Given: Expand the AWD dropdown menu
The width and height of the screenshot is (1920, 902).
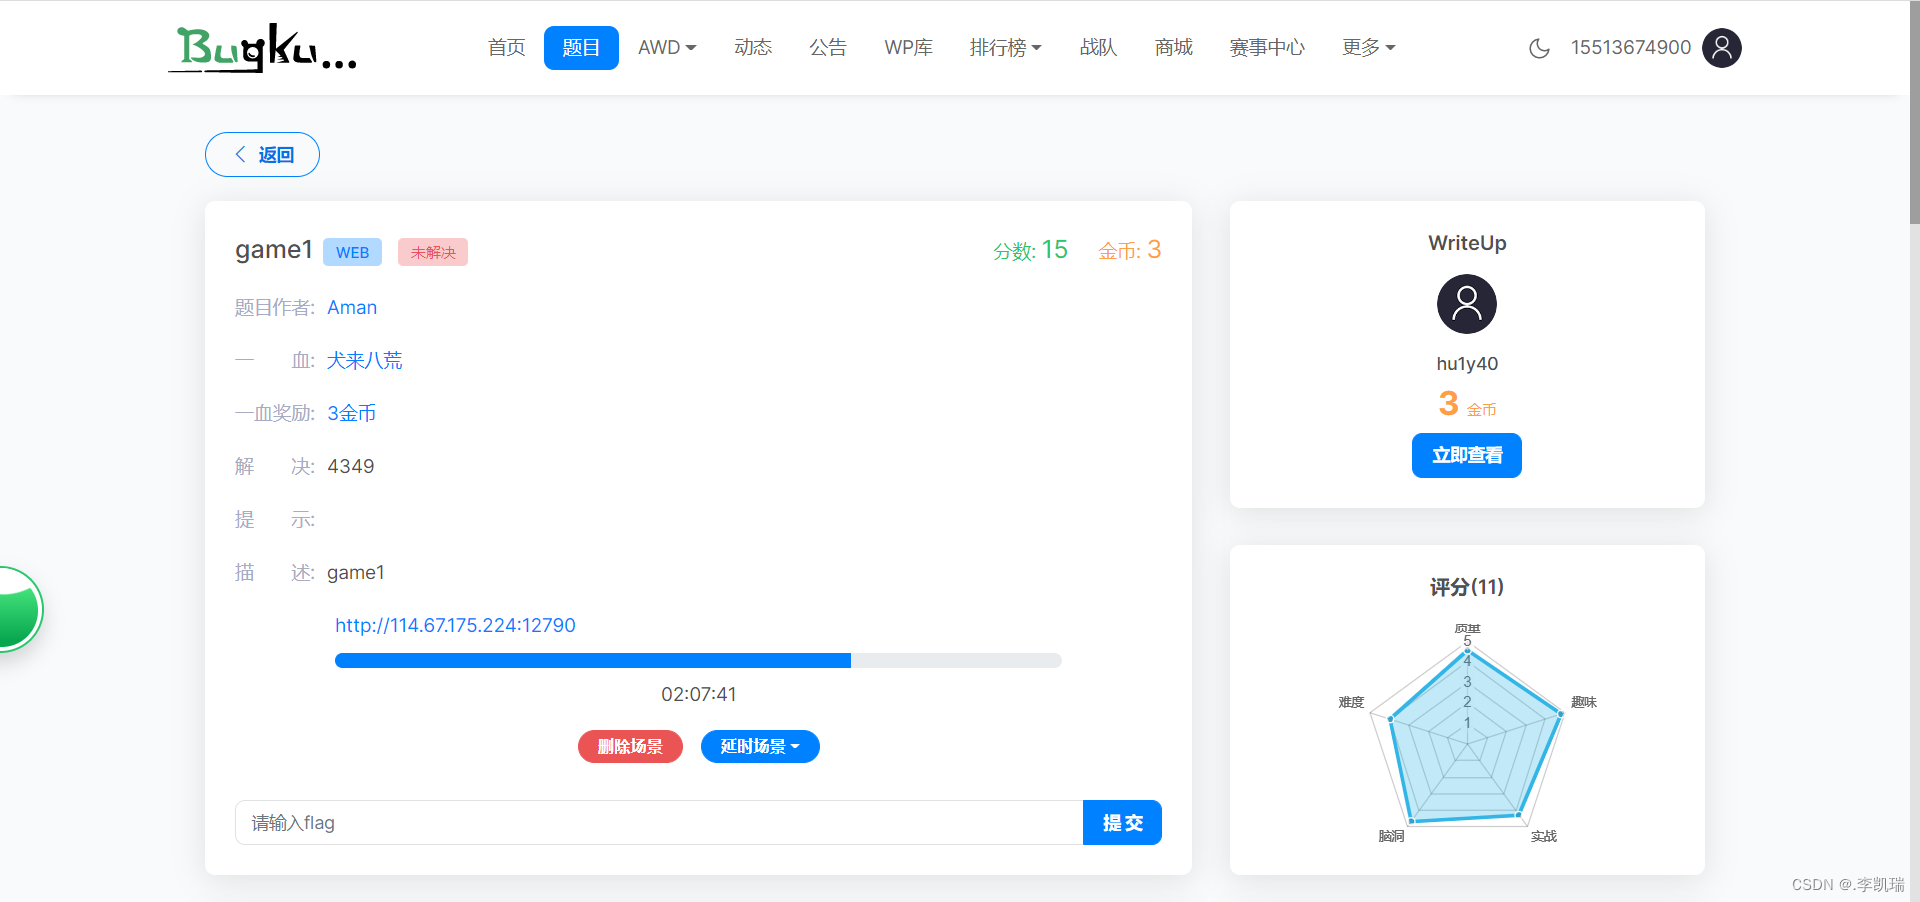Looking at the screenshot, I should pyautogui.click(x=667, y=48).
